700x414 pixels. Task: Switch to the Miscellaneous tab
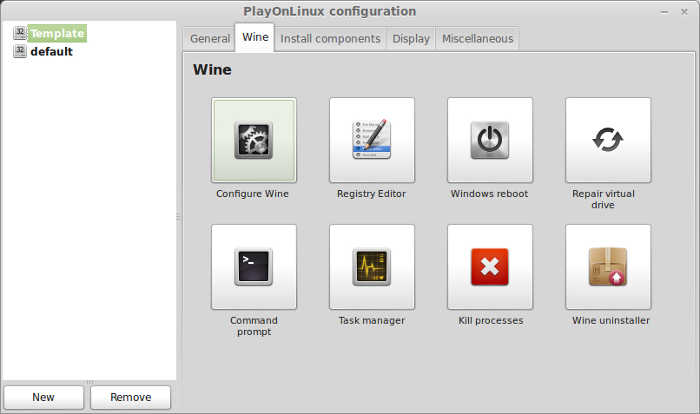point(477,39)
